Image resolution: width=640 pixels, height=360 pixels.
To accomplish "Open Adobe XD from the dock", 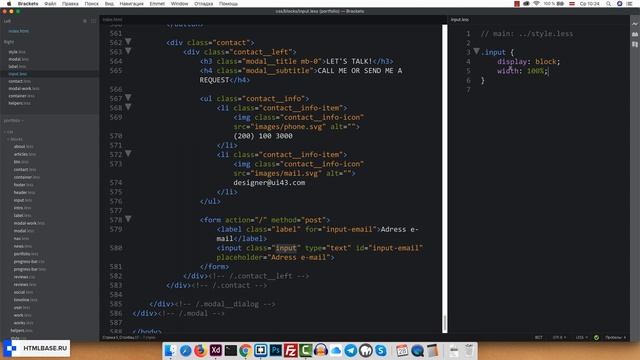I will pyautogui.click(x=216, y=350).
